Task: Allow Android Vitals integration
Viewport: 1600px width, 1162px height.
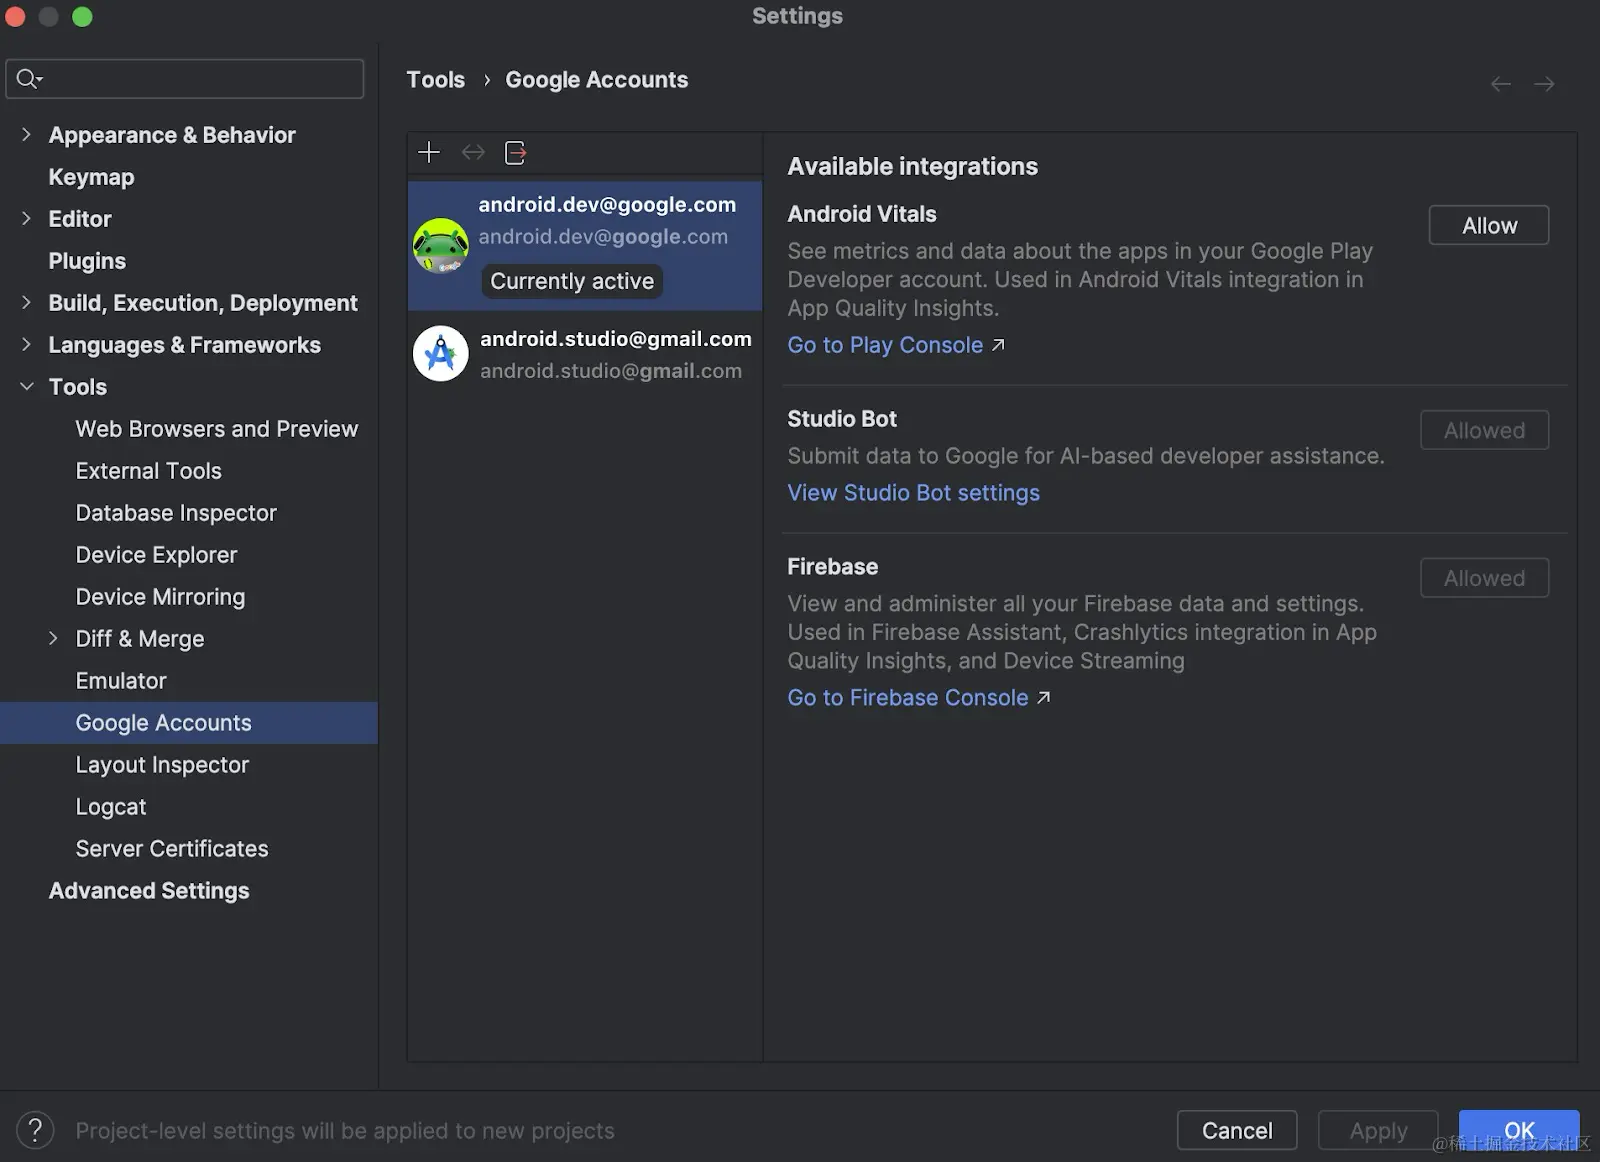Action: click(x=1488, y=225)
